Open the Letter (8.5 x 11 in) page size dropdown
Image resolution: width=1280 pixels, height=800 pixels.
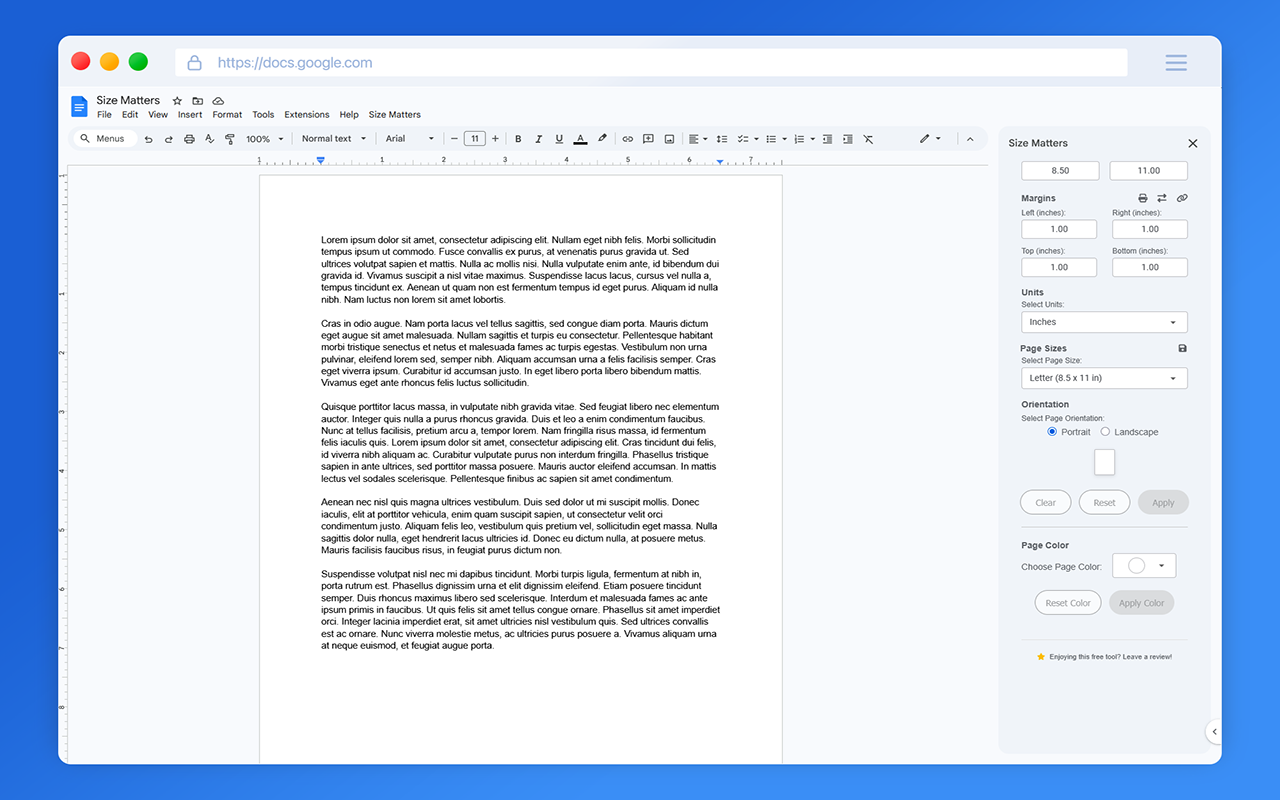click(x=1104, y=378)
